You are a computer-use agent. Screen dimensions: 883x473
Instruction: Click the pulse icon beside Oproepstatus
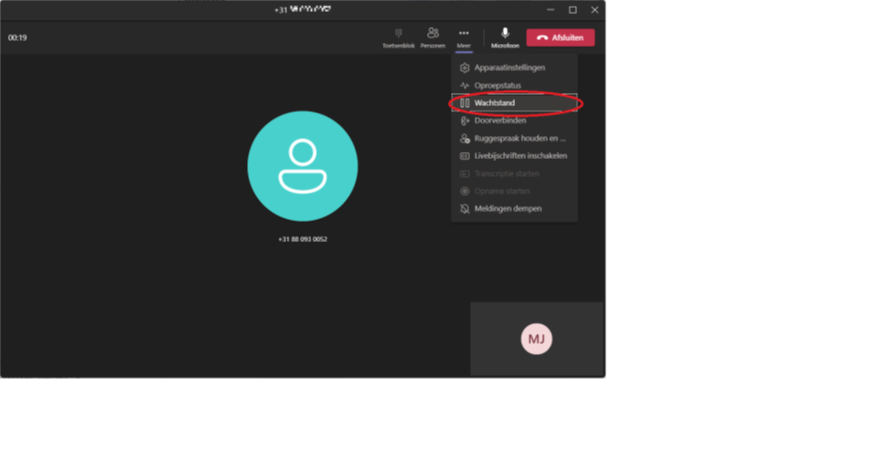(464, 86)
